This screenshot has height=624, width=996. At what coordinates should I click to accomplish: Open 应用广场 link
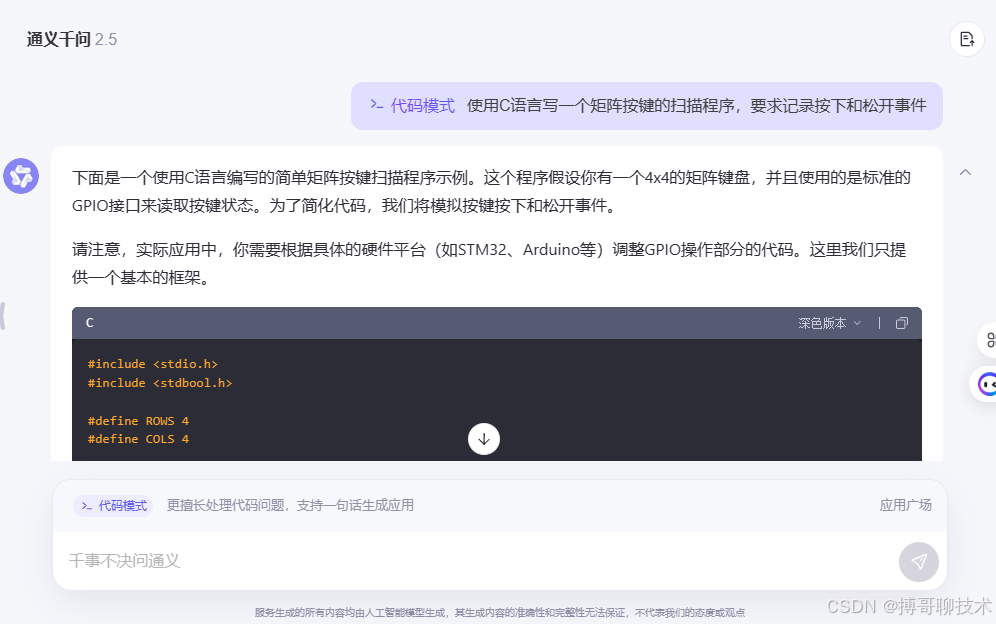905,505
